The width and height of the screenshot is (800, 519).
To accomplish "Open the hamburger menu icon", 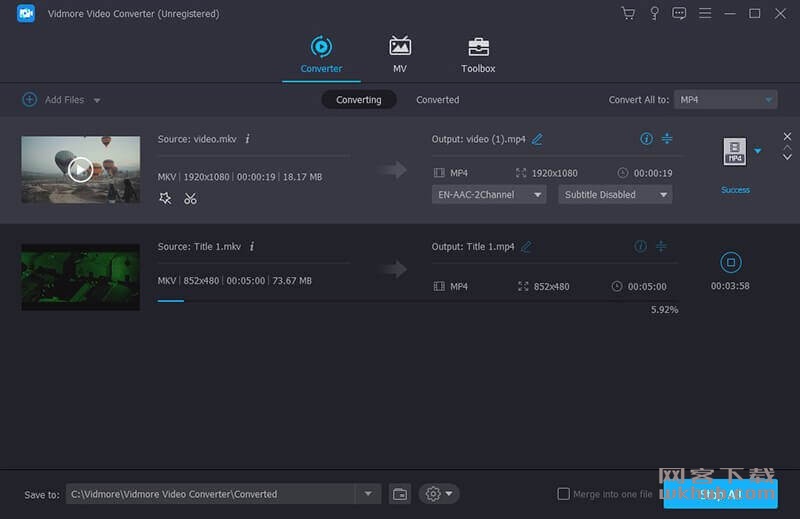I will pos(705,13).
